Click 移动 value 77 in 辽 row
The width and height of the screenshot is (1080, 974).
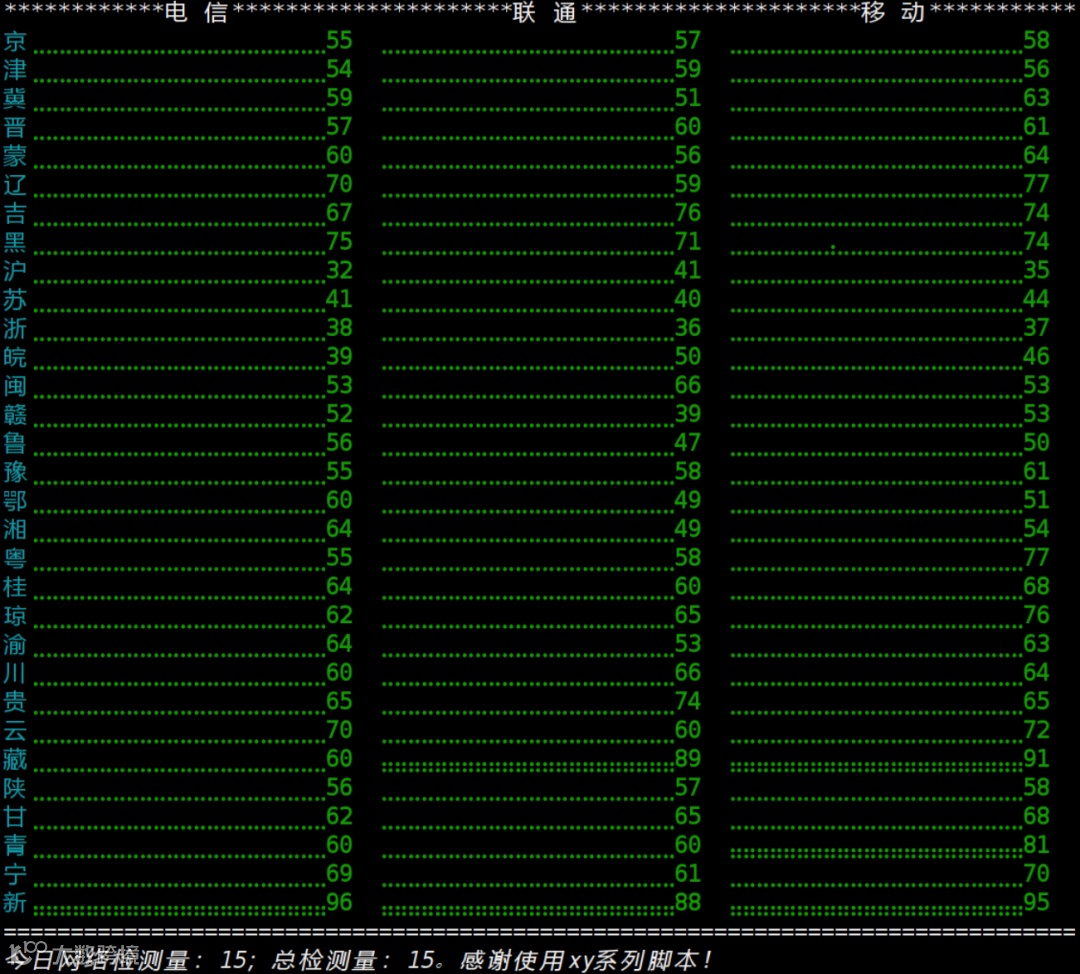[1037, 184]
